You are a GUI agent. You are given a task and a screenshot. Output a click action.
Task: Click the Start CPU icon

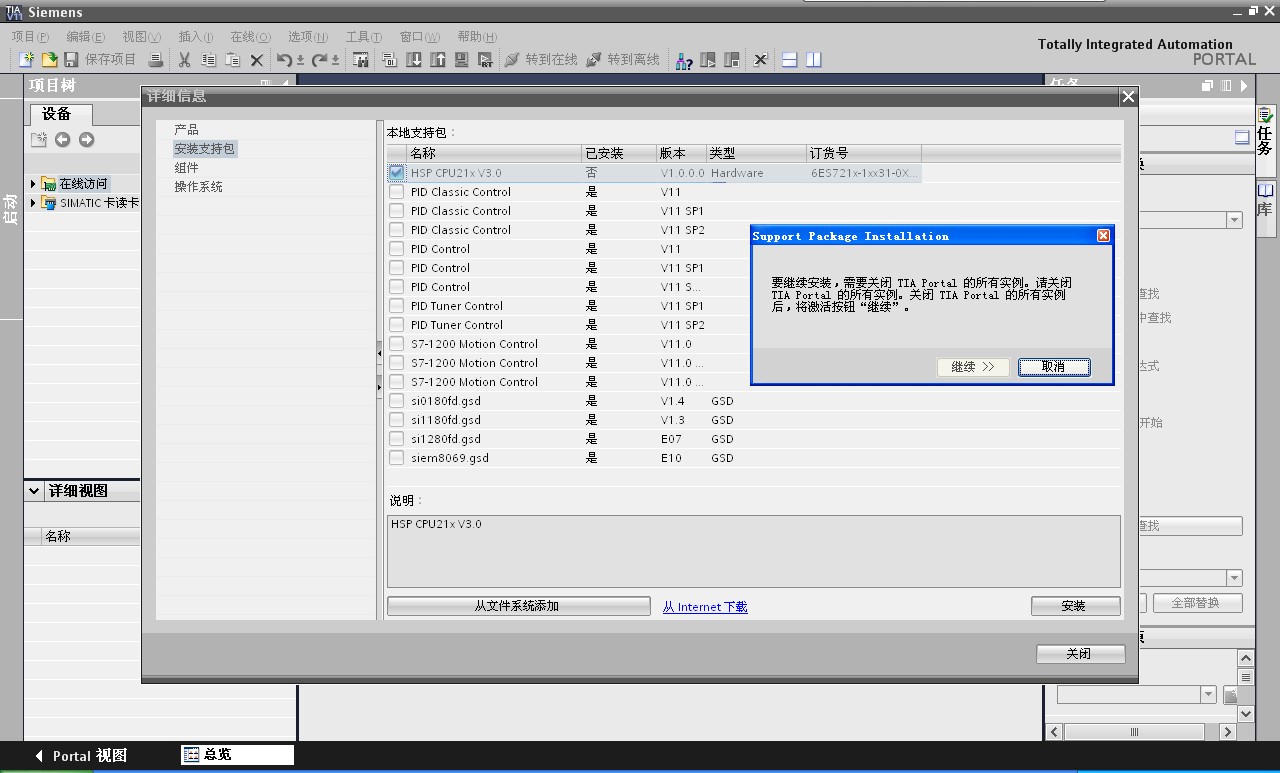click(x=708, y=60)
